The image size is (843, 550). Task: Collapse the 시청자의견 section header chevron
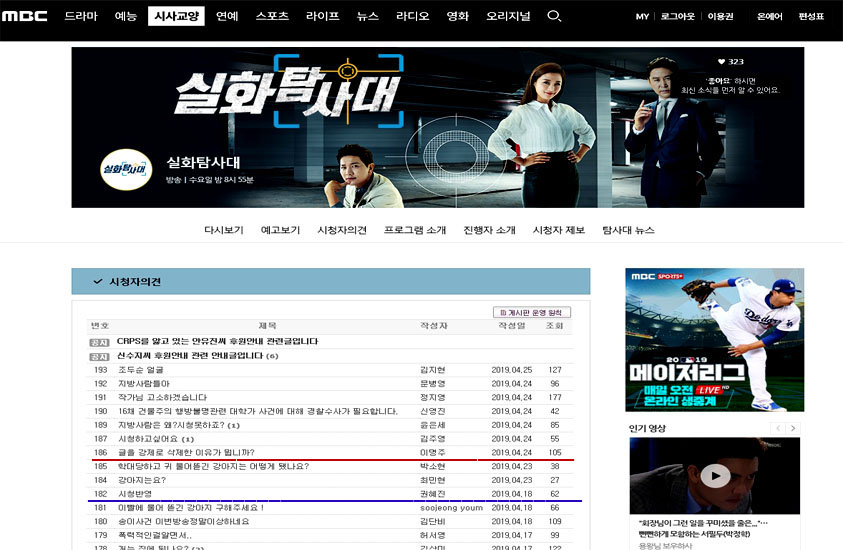tap(97, 282)
